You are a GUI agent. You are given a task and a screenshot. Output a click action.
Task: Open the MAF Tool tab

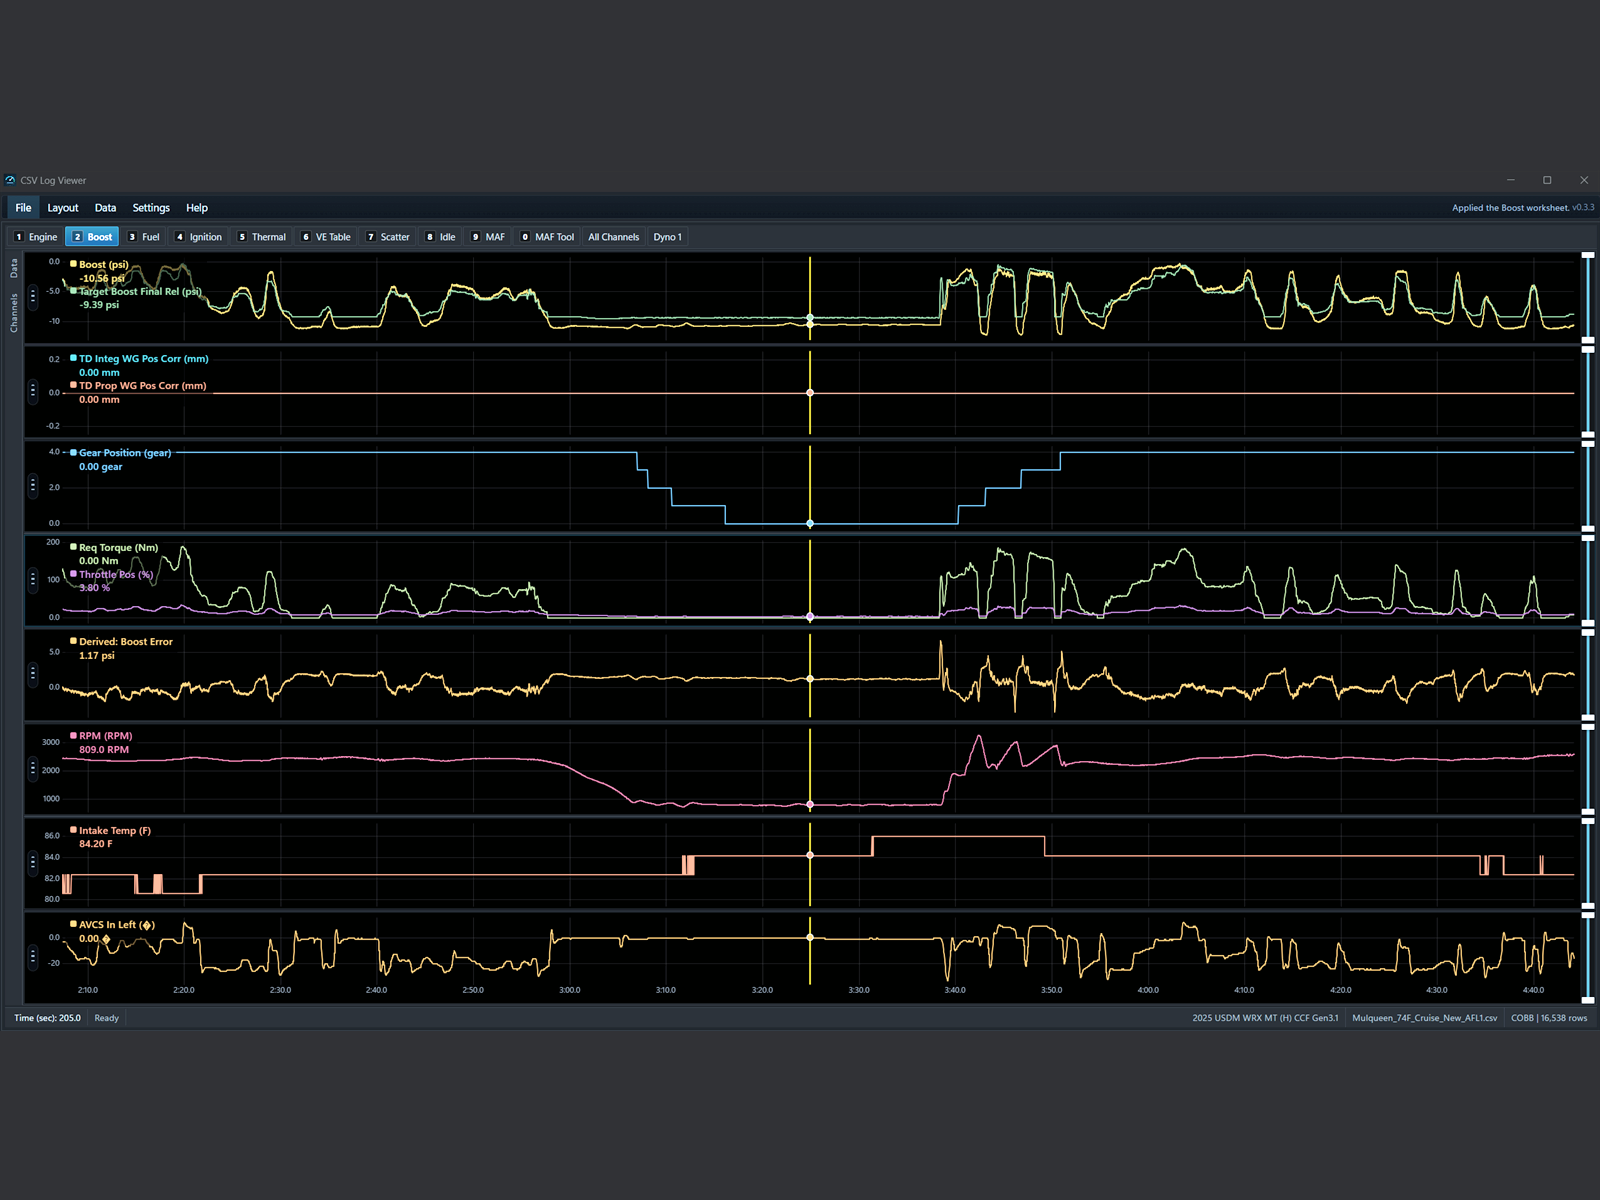pos(548,237)
